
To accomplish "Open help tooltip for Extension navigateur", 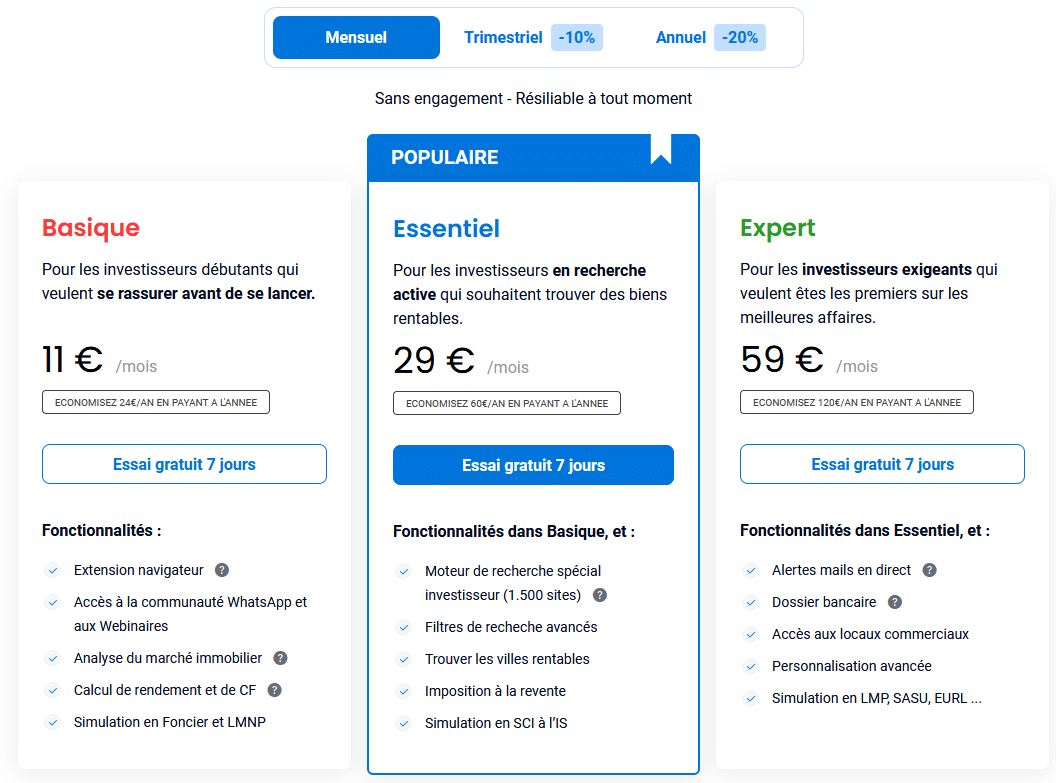I will (221, 570).
